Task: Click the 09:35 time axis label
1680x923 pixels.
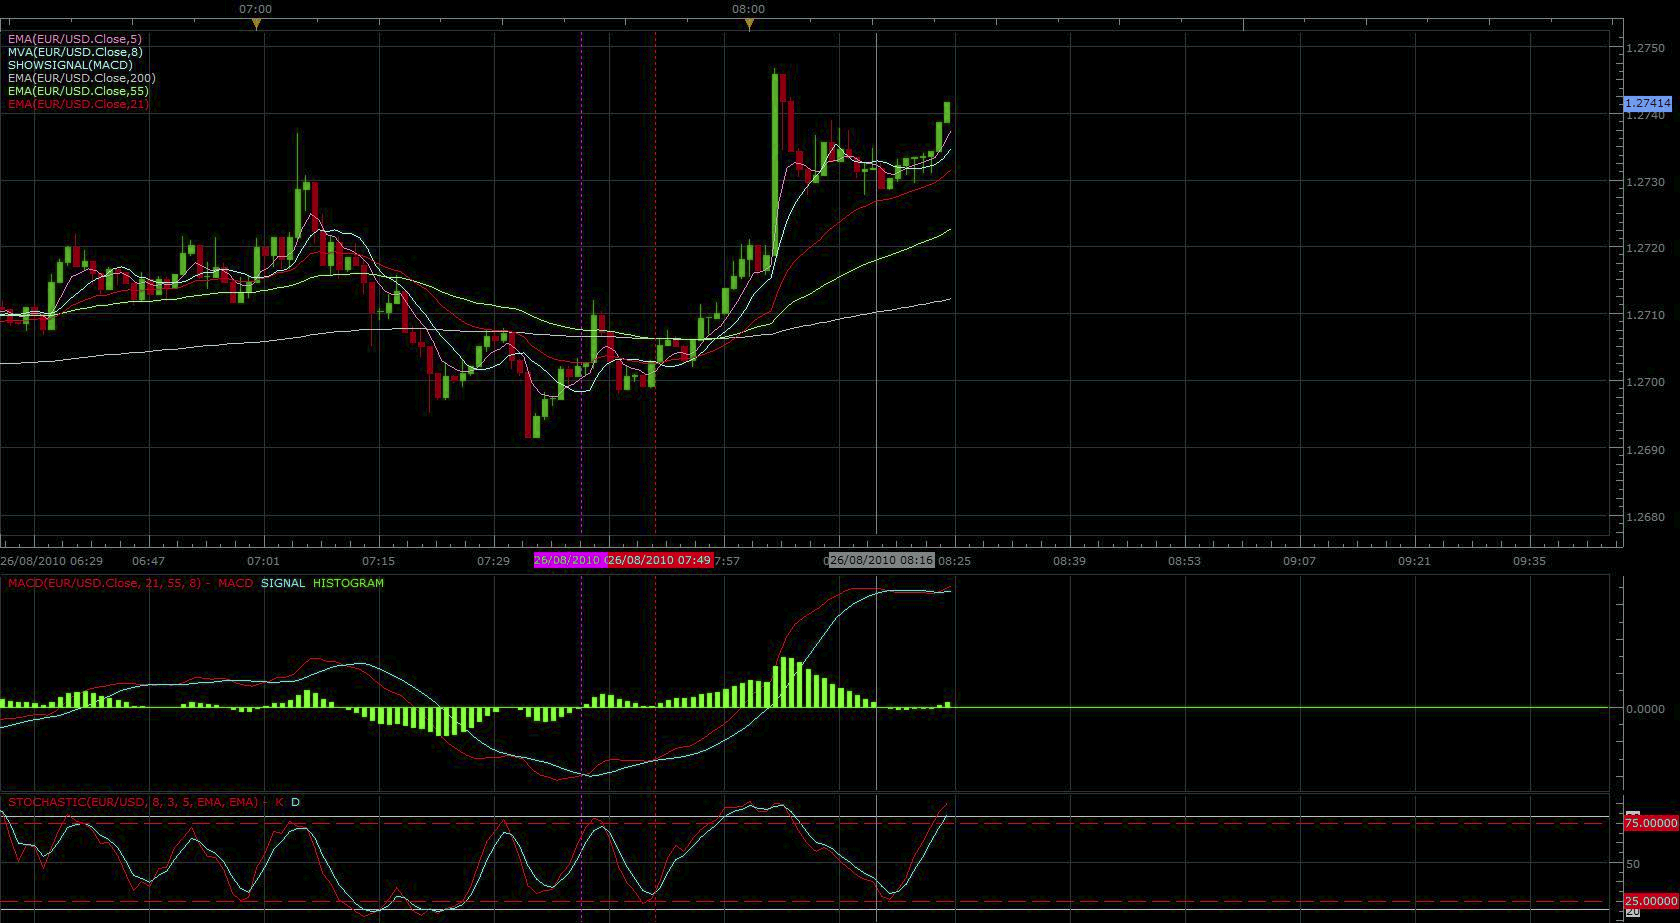Action: click(x=1529, y=561)
